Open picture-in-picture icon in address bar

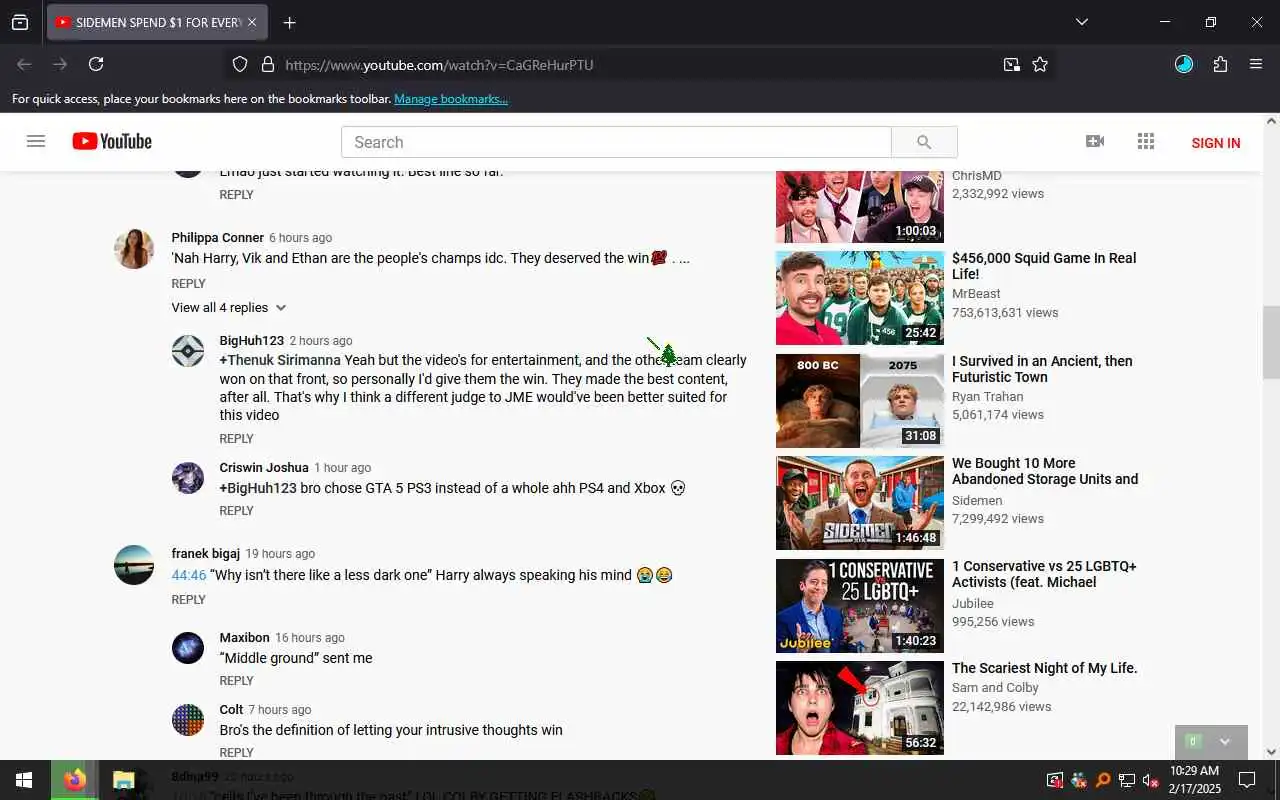pos(1012,64)
